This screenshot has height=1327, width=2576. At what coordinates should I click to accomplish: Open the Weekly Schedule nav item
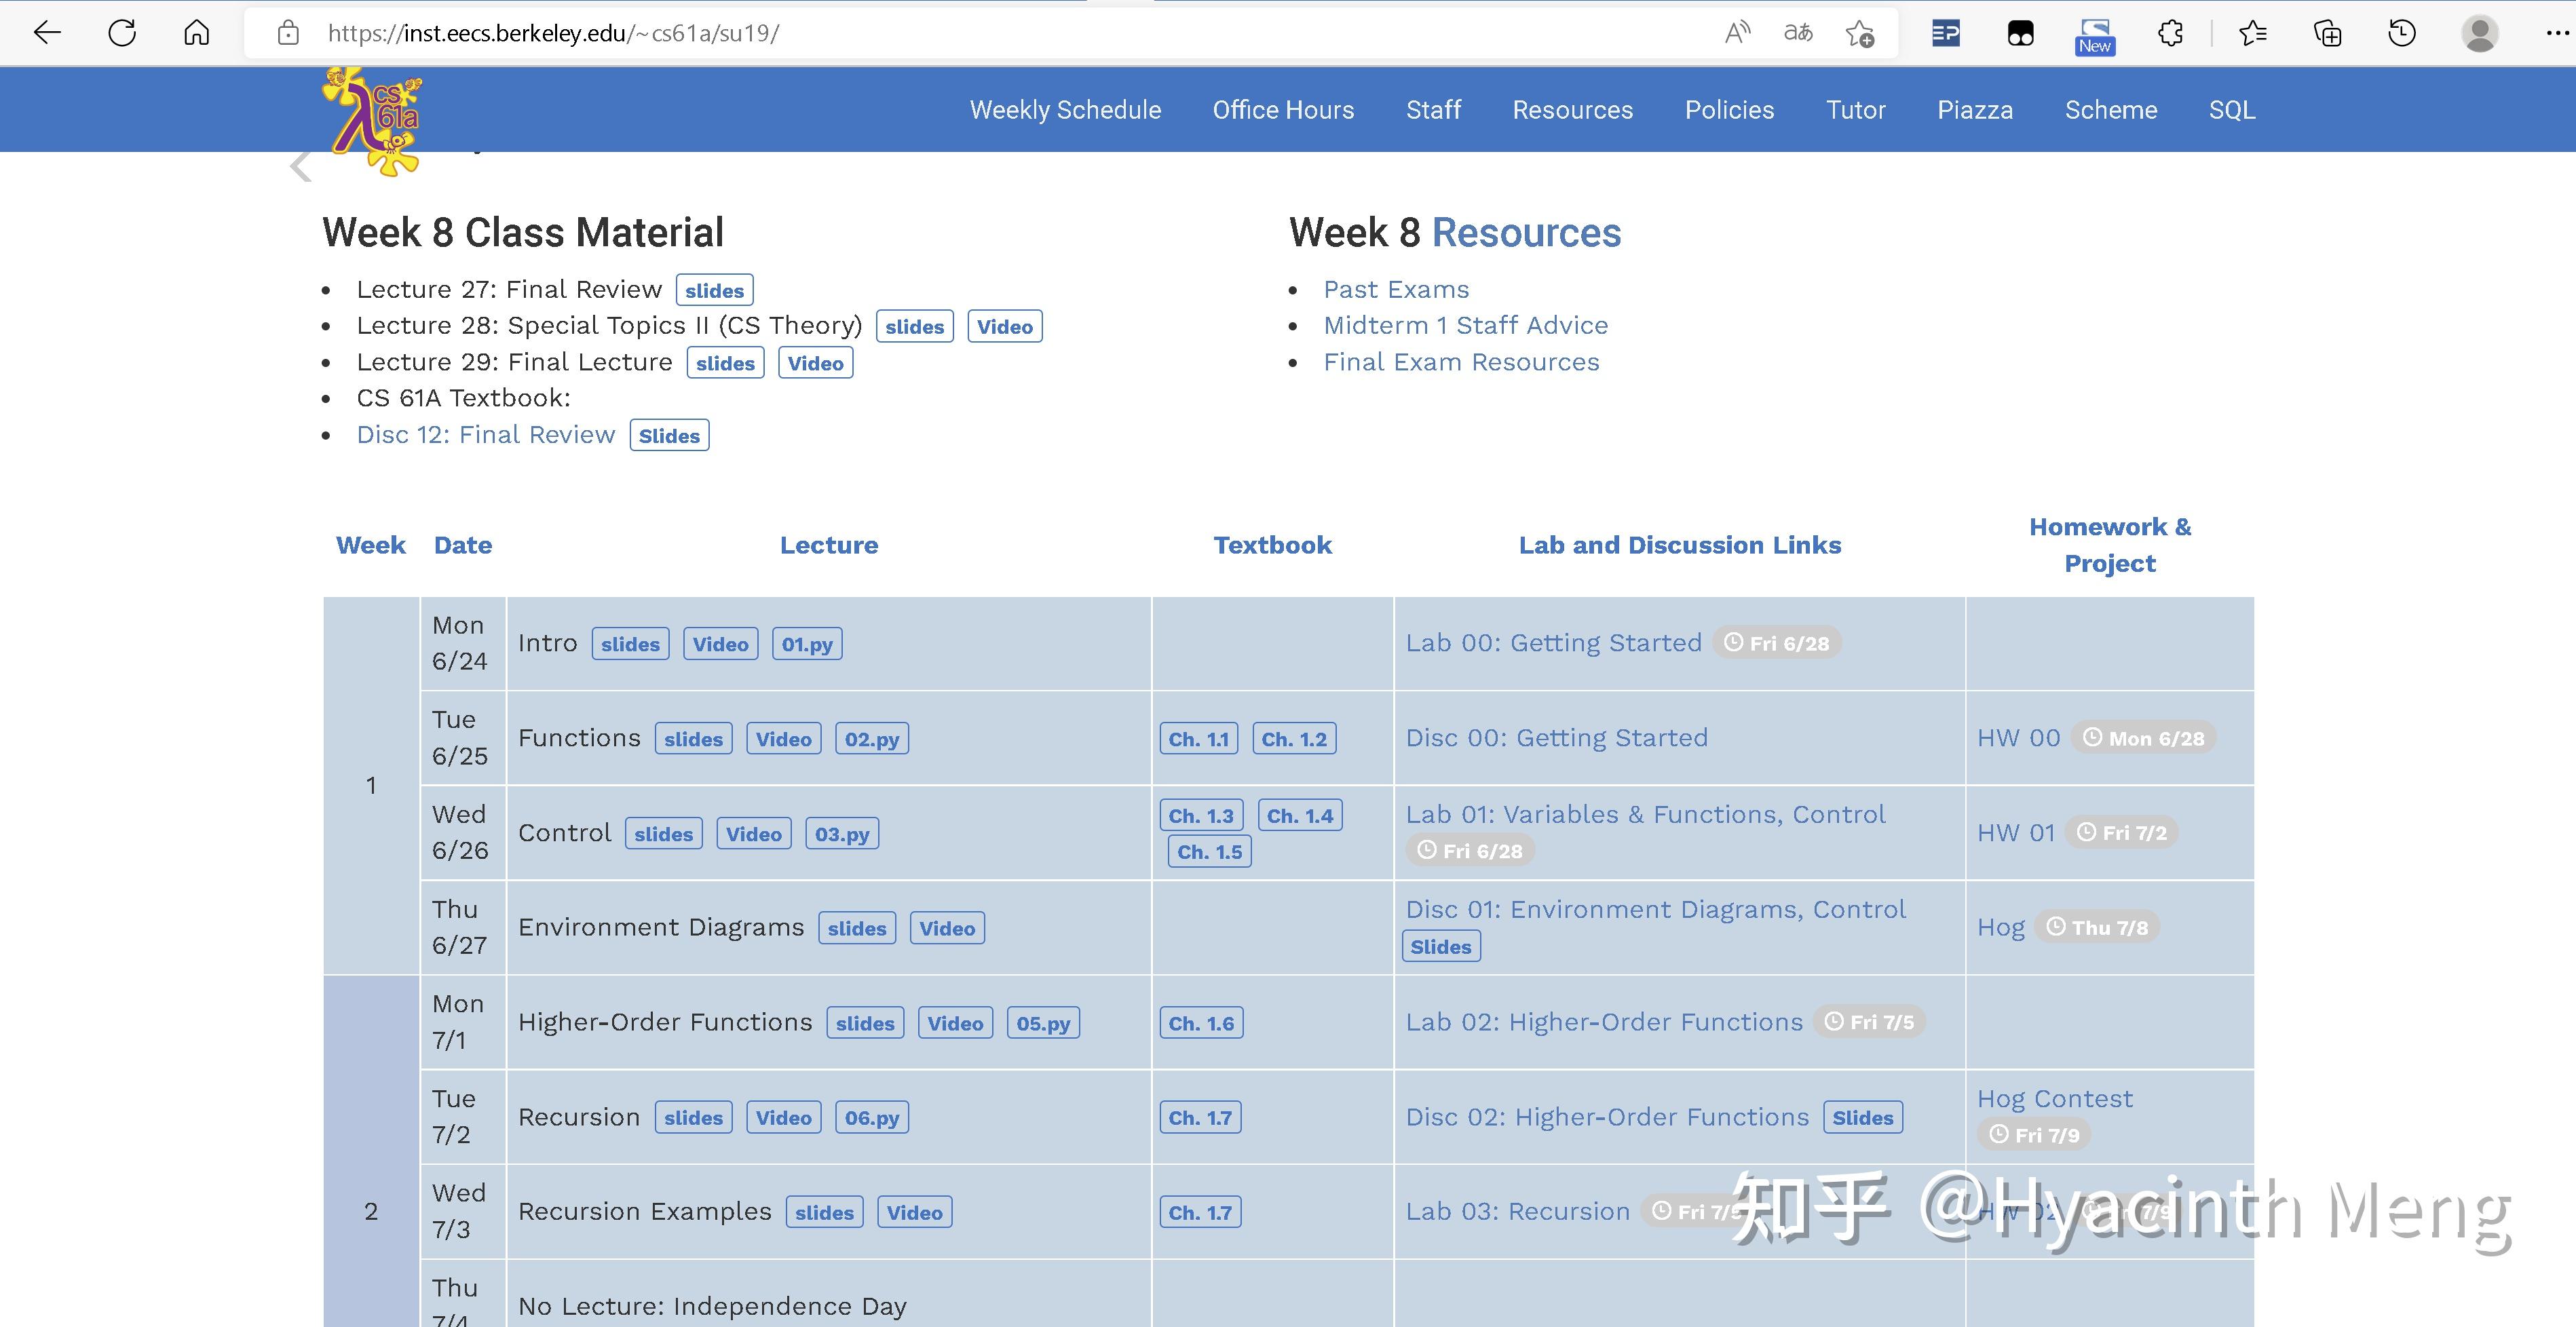coord(1065,110)
